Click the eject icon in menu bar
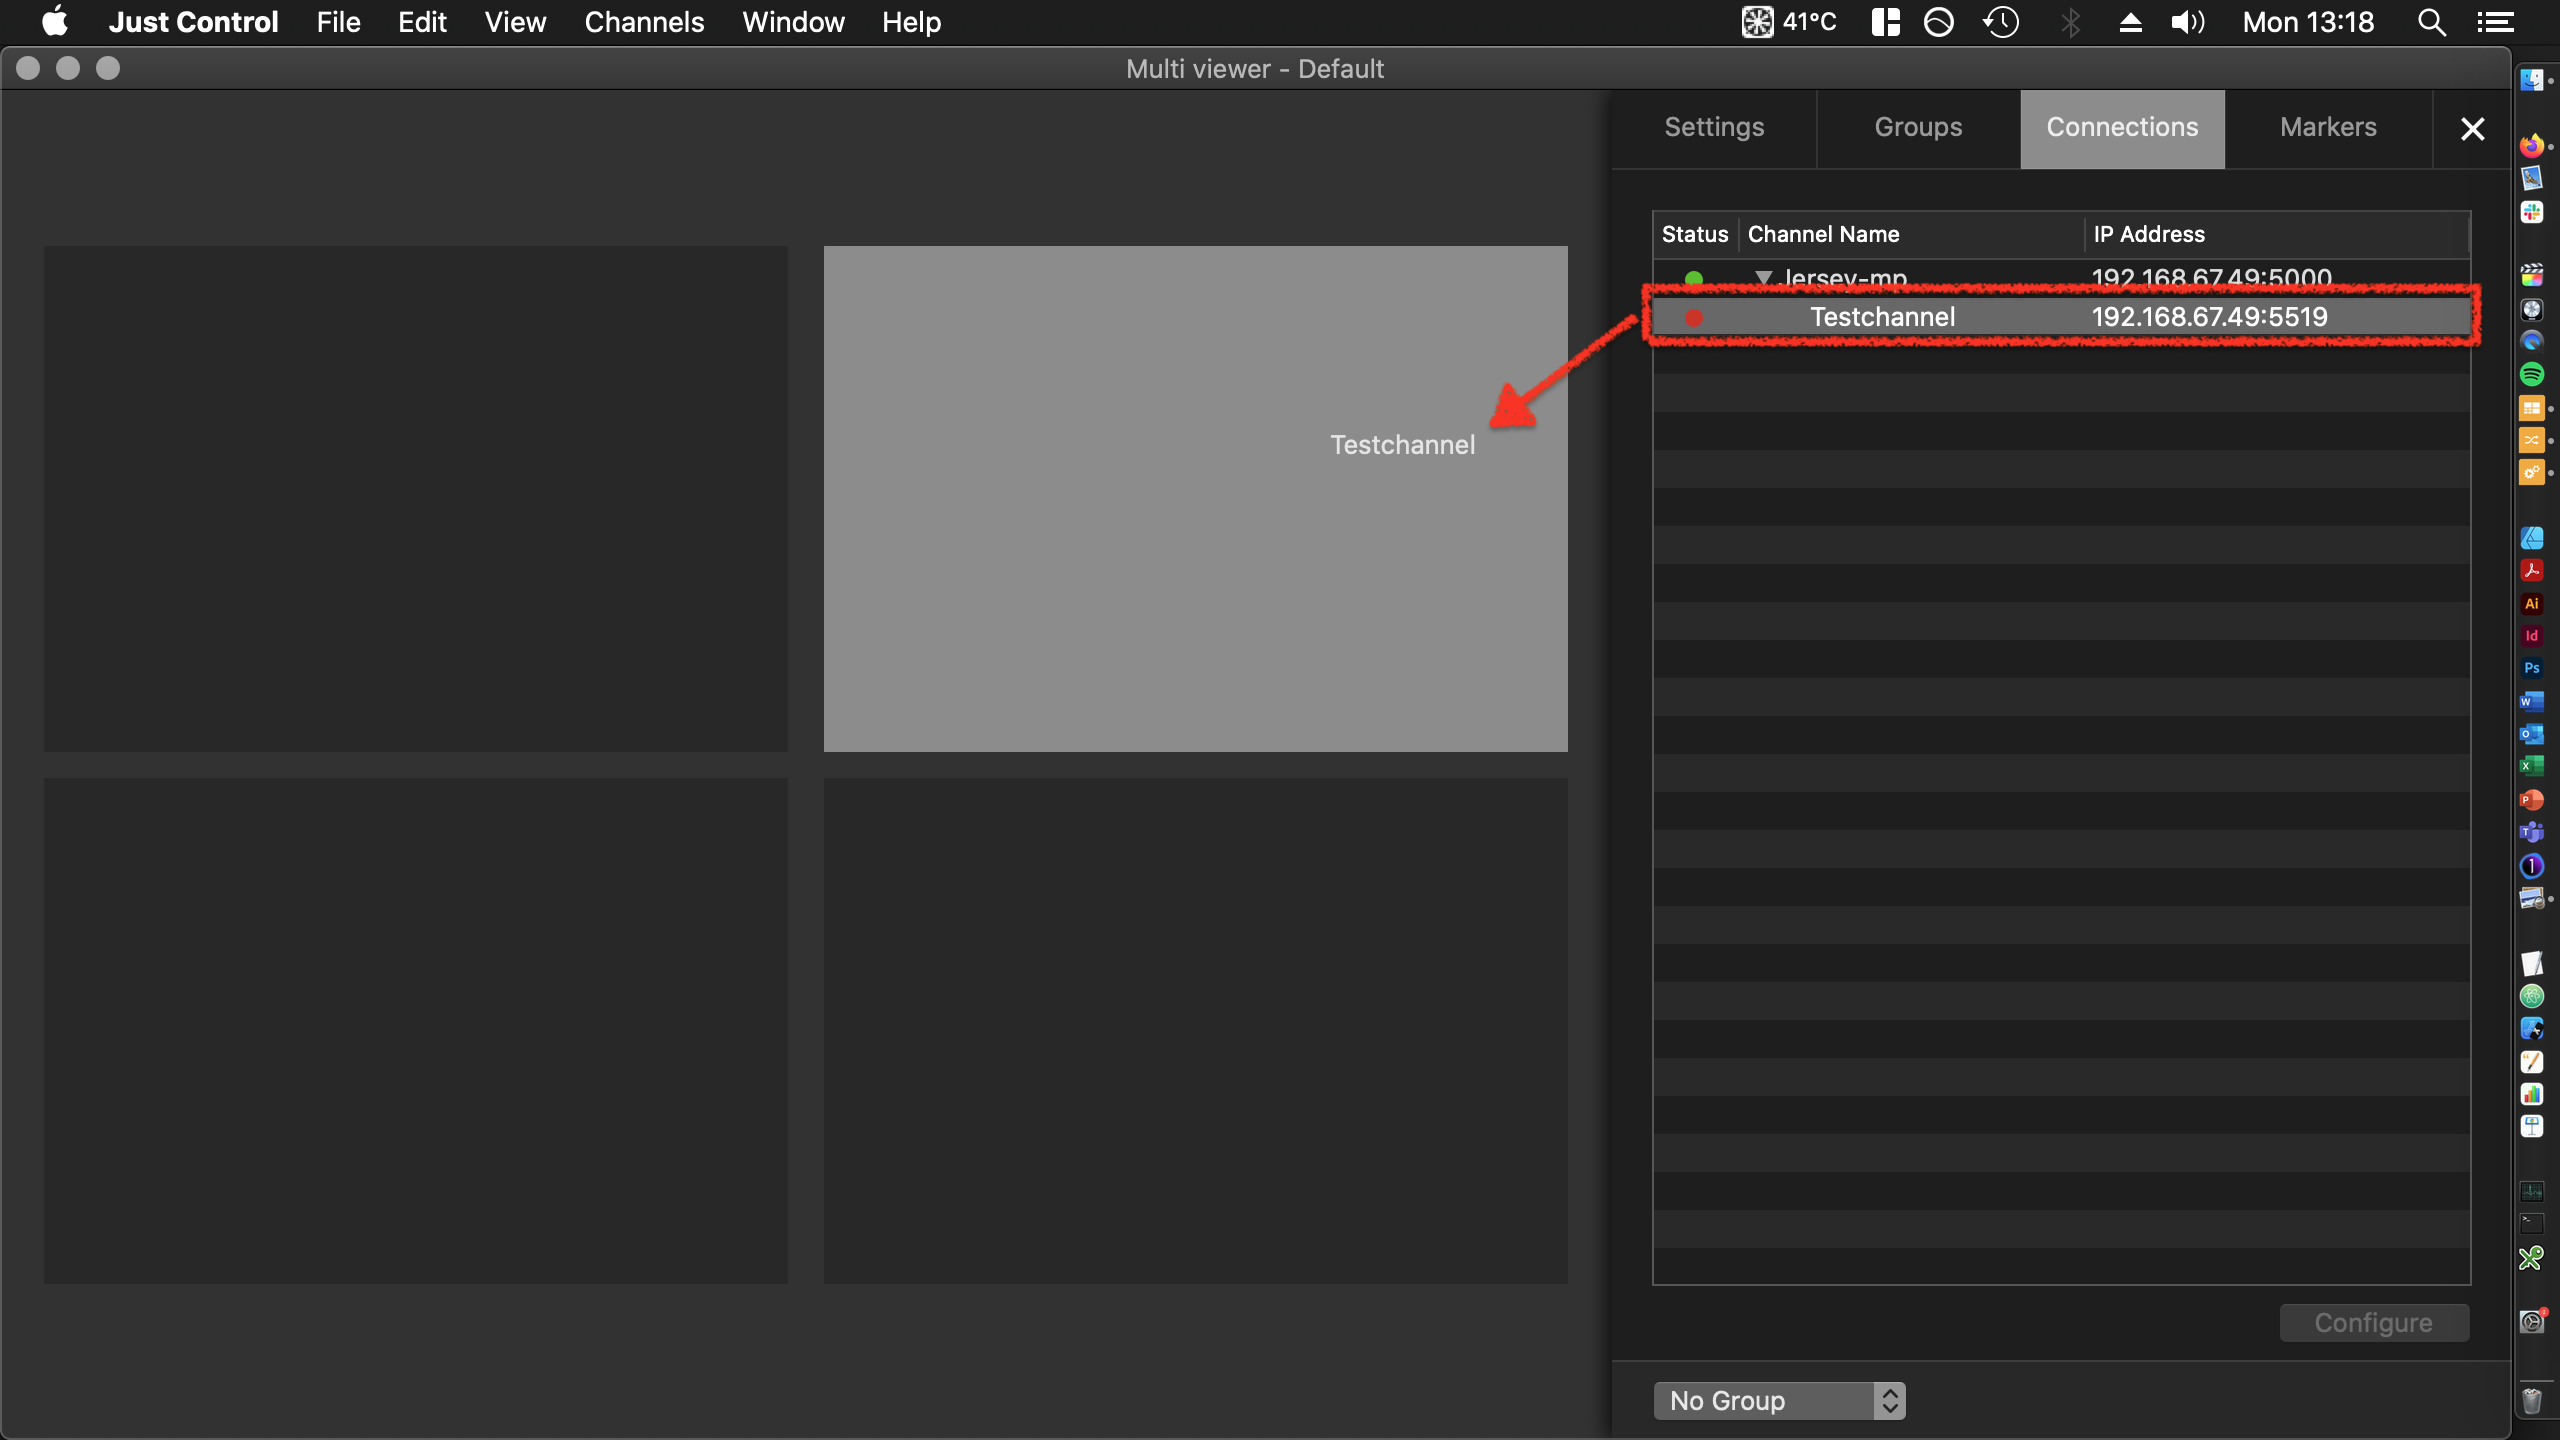The width and height of the screenshot is (2560, 1440). tap(2130, 22)
